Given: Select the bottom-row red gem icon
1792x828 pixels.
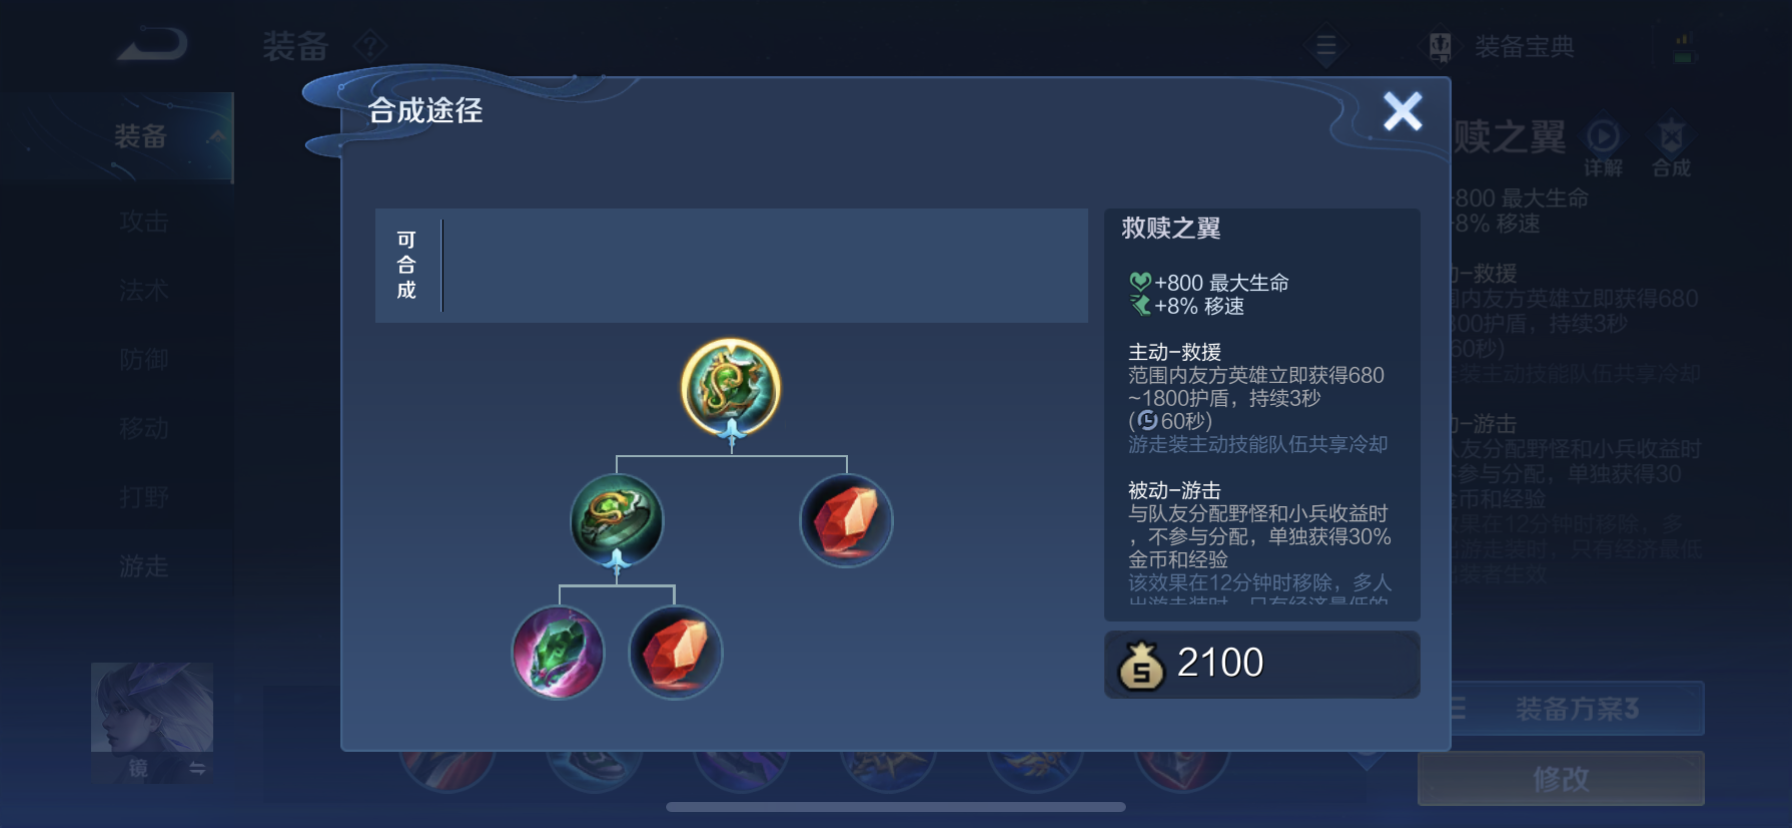Looking at the screenshot, I should click(x=675, y=653).
